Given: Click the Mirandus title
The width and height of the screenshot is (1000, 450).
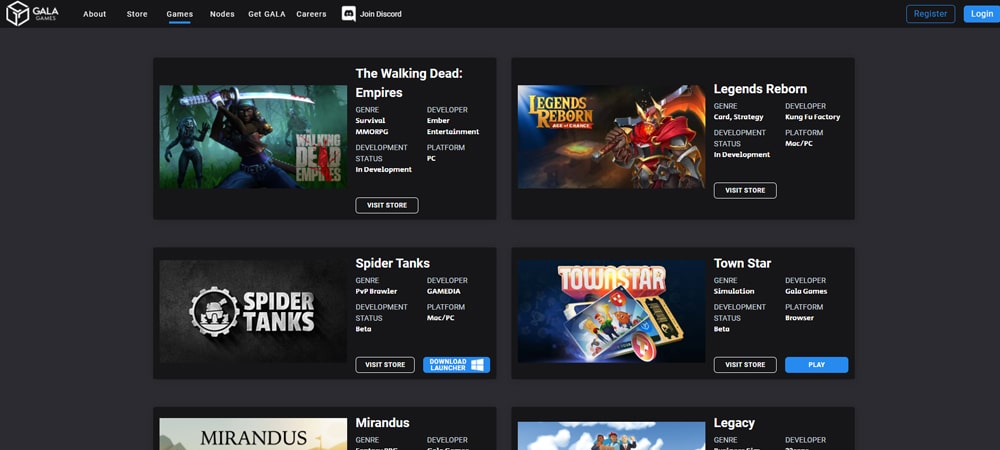Looking at the screenshot, I should (x=383, y=423).
